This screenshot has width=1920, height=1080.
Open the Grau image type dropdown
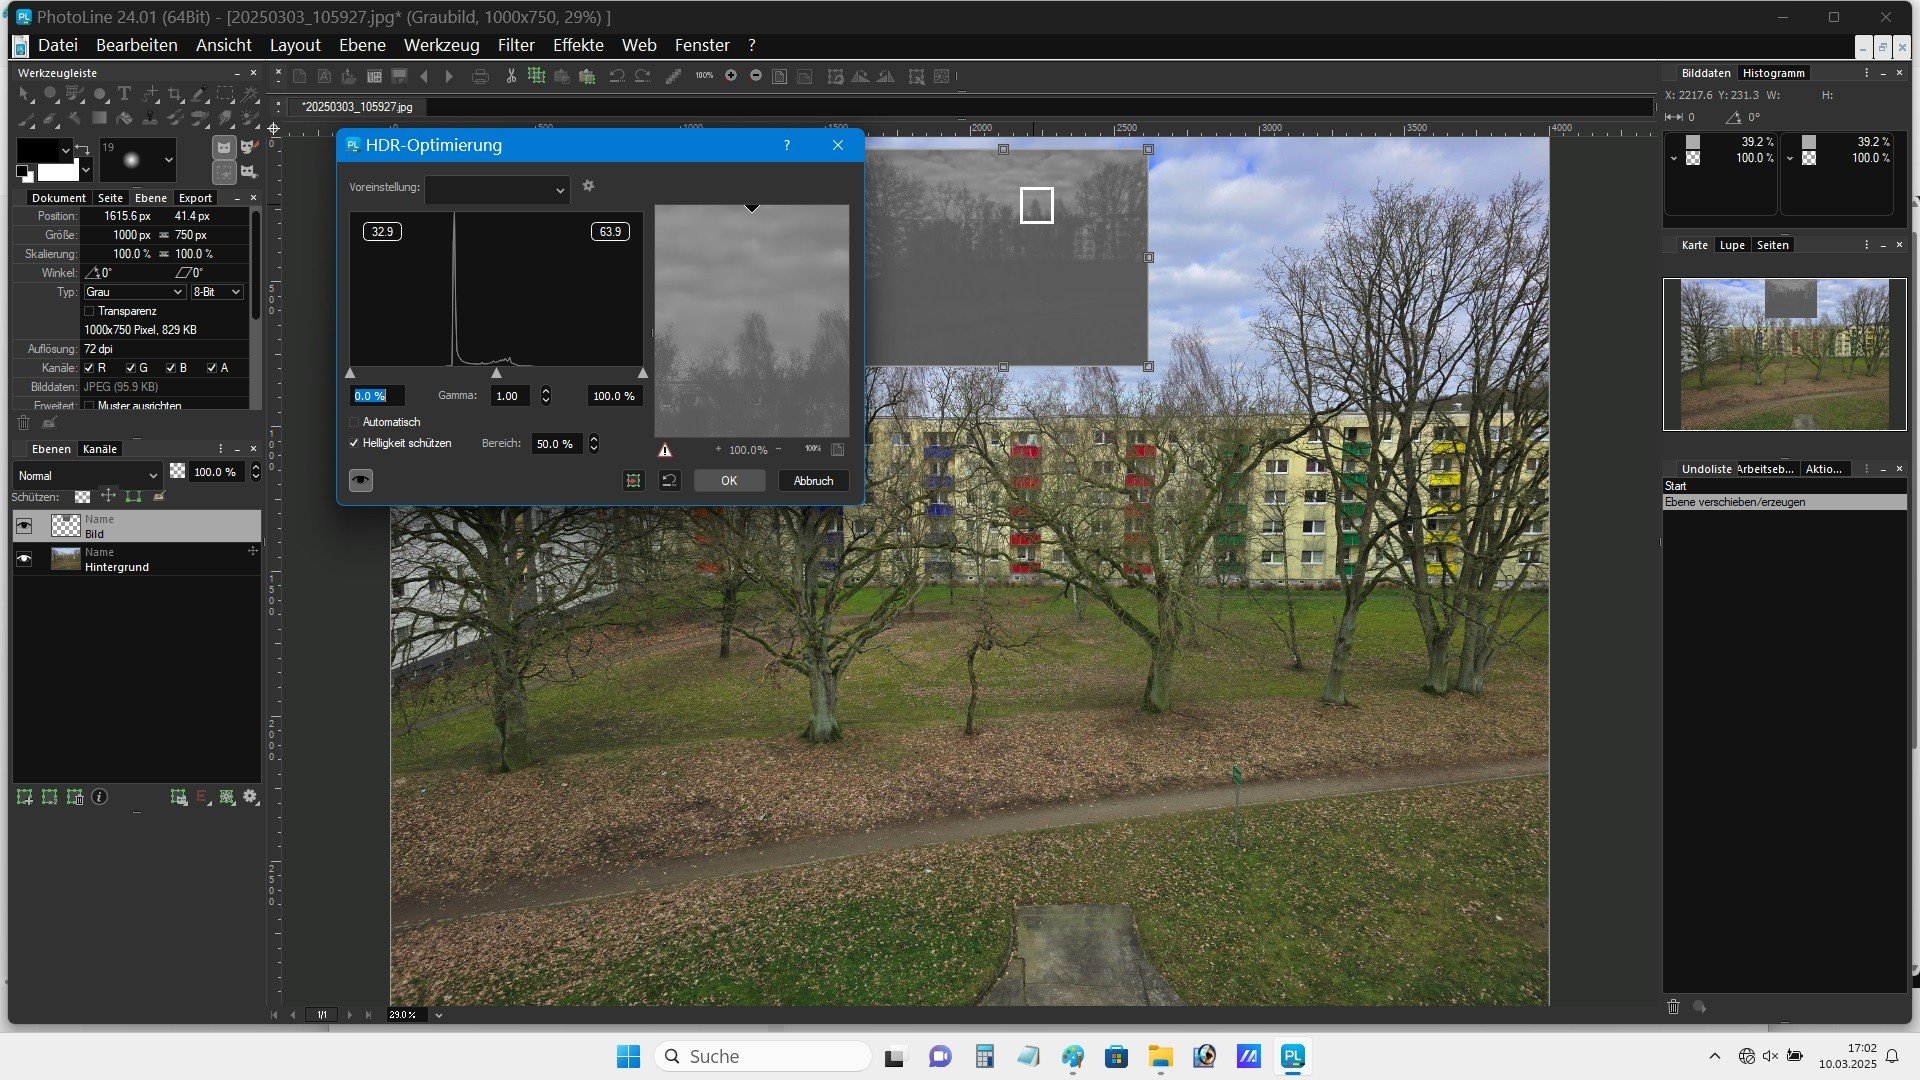tap(134, 292)
